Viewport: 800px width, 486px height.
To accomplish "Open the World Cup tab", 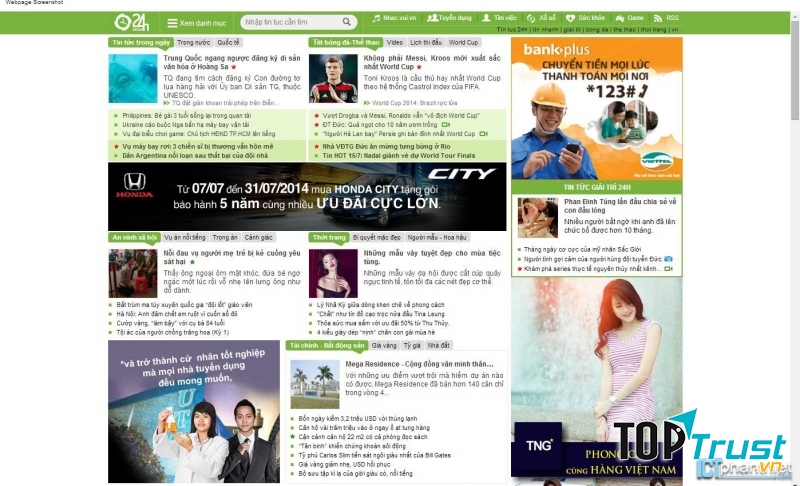I will 463,42.
